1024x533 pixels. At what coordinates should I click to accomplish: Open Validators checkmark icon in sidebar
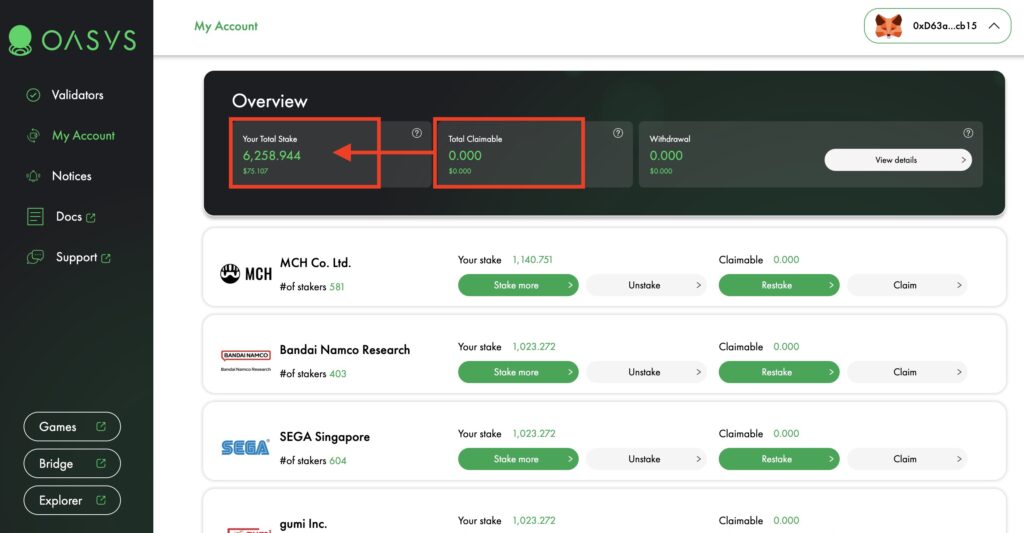(33, 95)
